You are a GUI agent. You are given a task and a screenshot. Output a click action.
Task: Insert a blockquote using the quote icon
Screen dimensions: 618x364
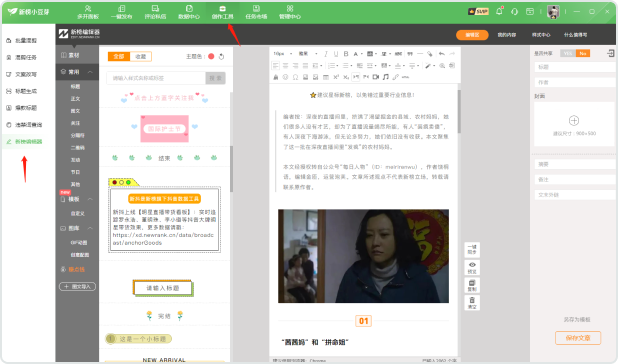410,54
